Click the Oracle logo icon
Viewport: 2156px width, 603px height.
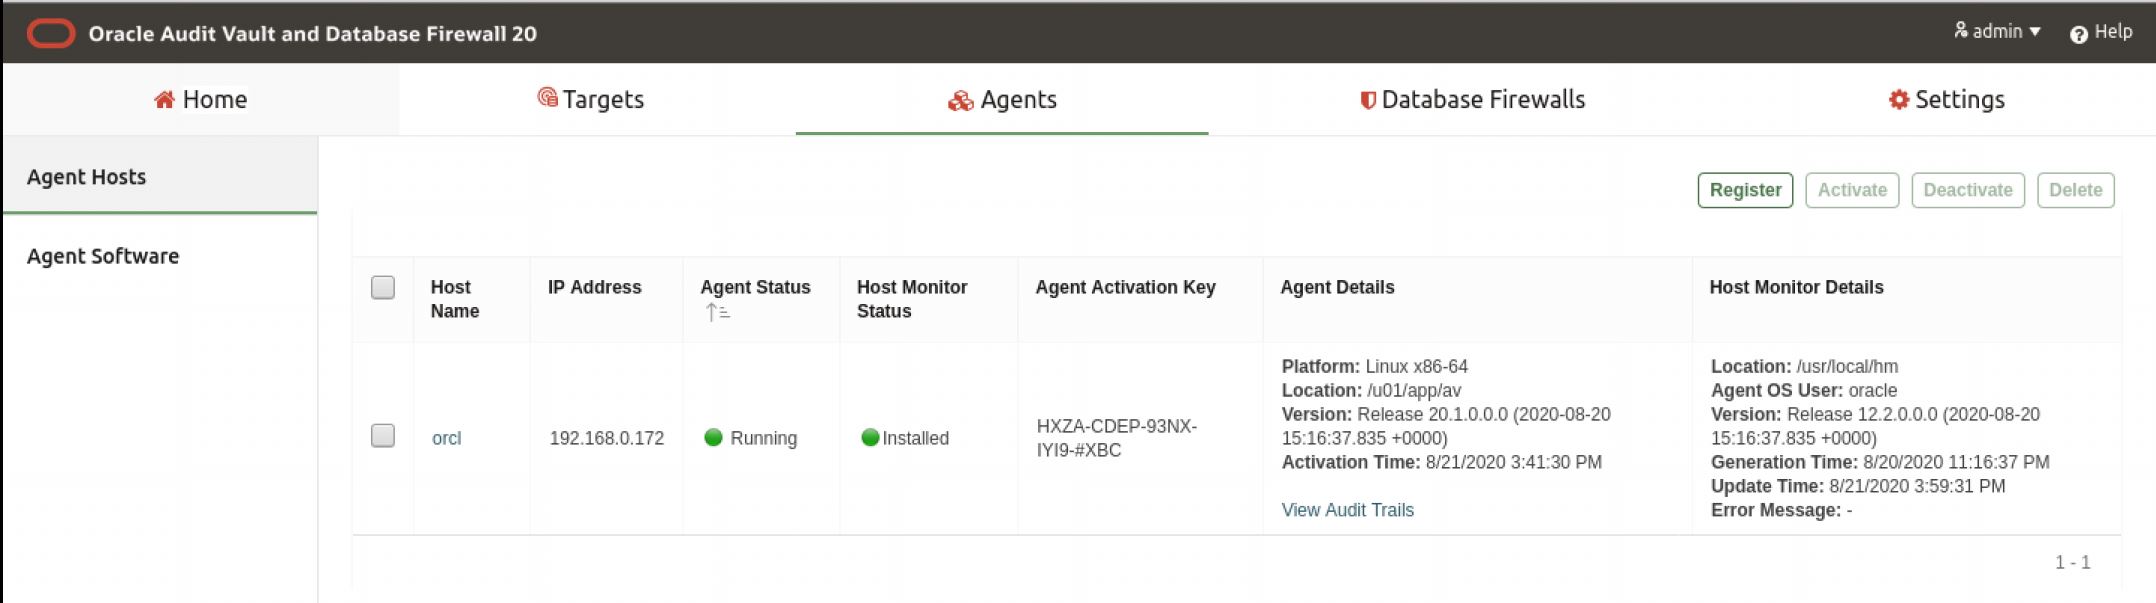pos(50,34)
